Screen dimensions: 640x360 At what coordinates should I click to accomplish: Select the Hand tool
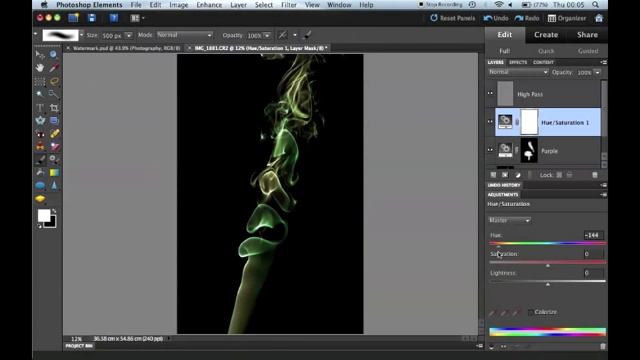tap(40, 68)
